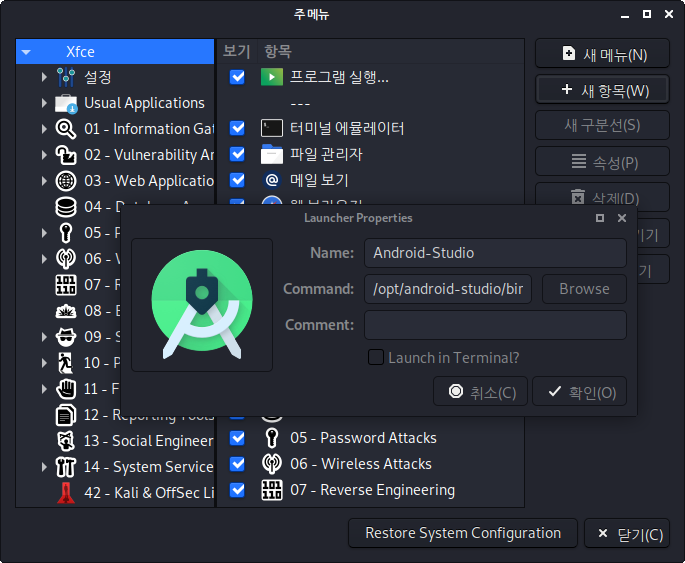Click Restore System Configuration button
The height and width of the screenshot is (563, 685).
[463, 533]
